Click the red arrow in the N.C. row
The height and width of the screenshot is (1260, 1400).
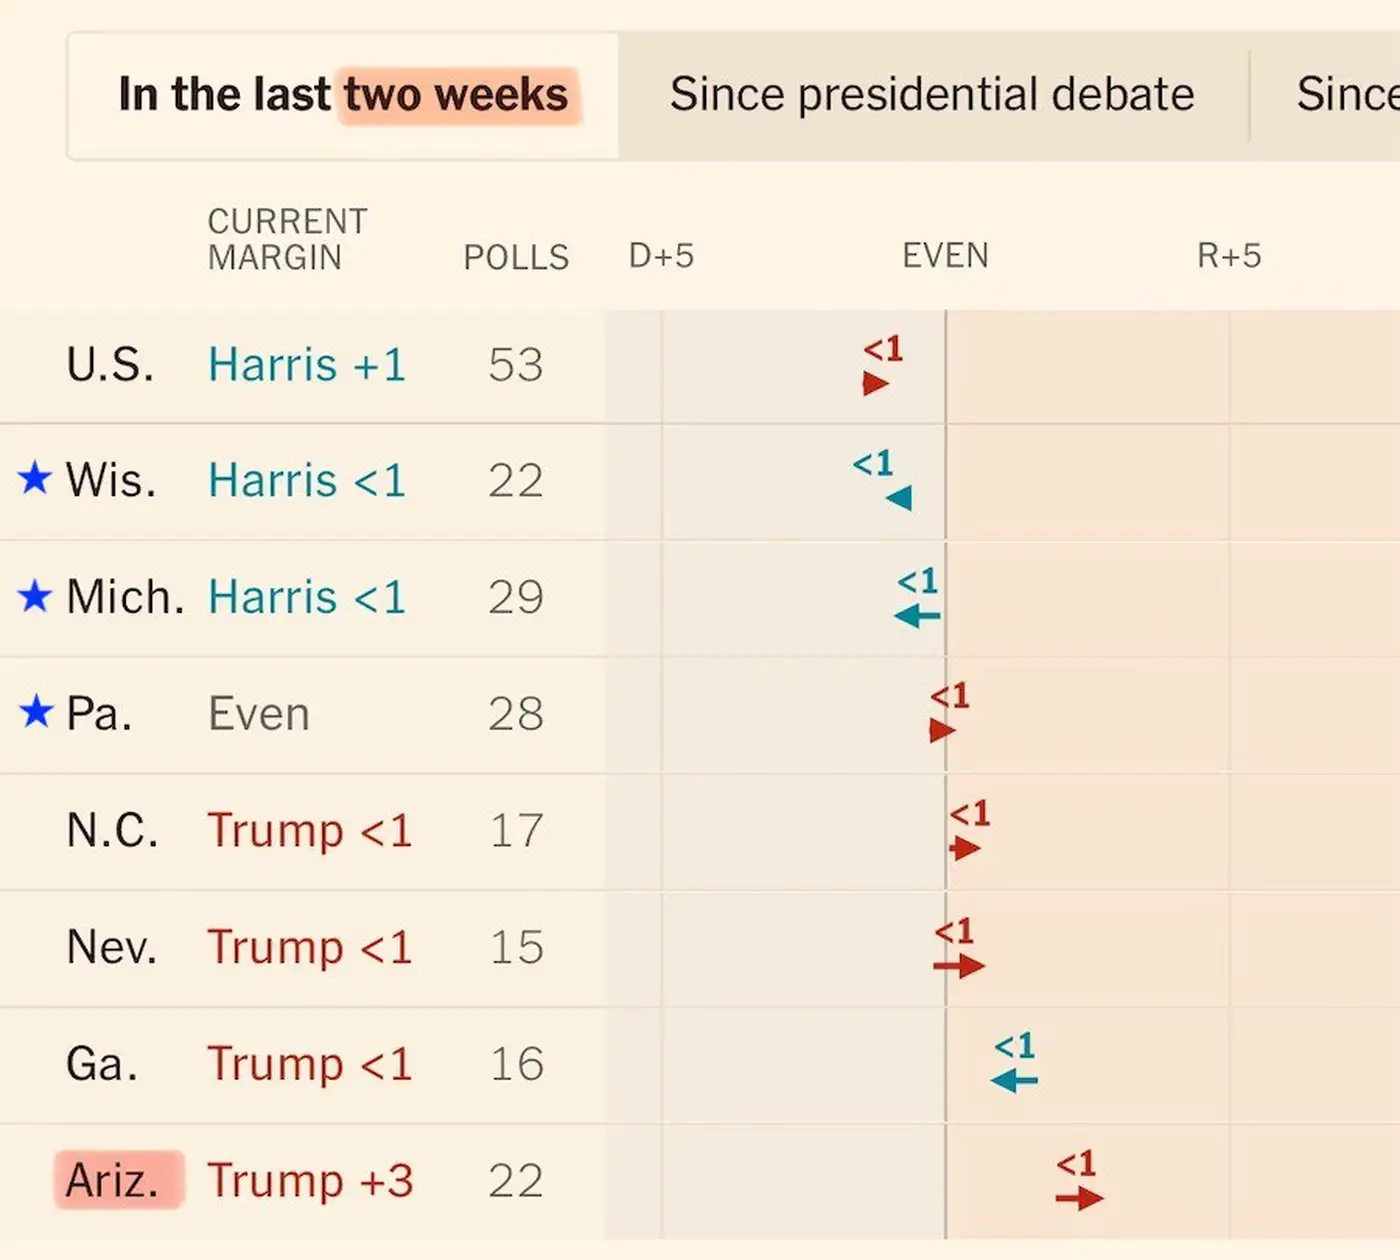coord(965,849)
